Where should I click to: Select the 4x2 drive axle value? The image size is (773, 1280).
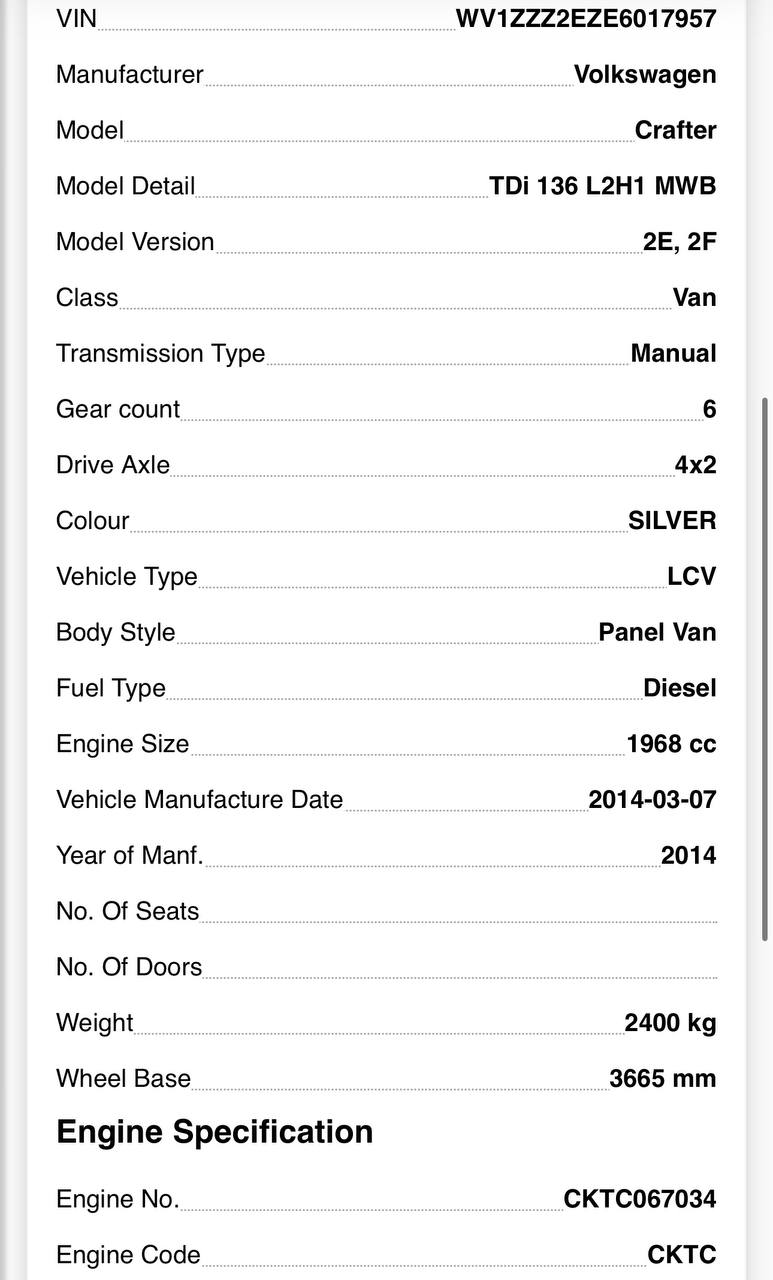[695, 465]
